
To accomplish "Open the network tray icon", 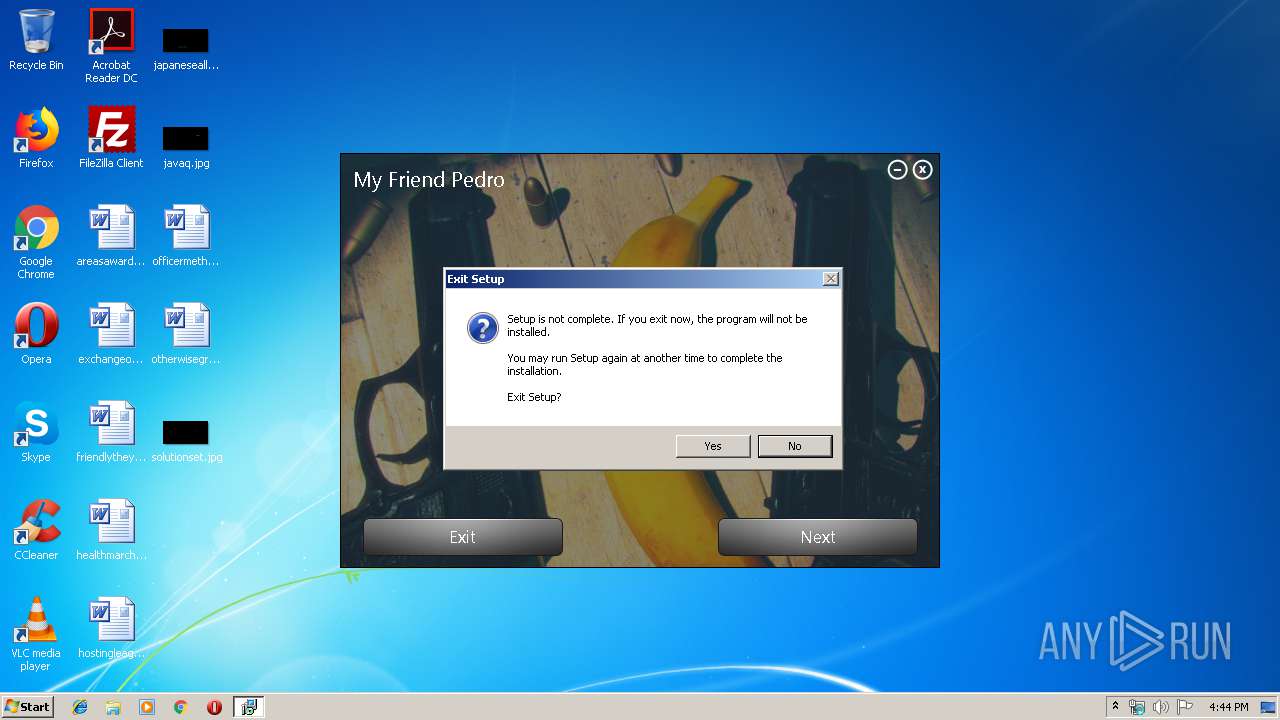I will 1137,707.
